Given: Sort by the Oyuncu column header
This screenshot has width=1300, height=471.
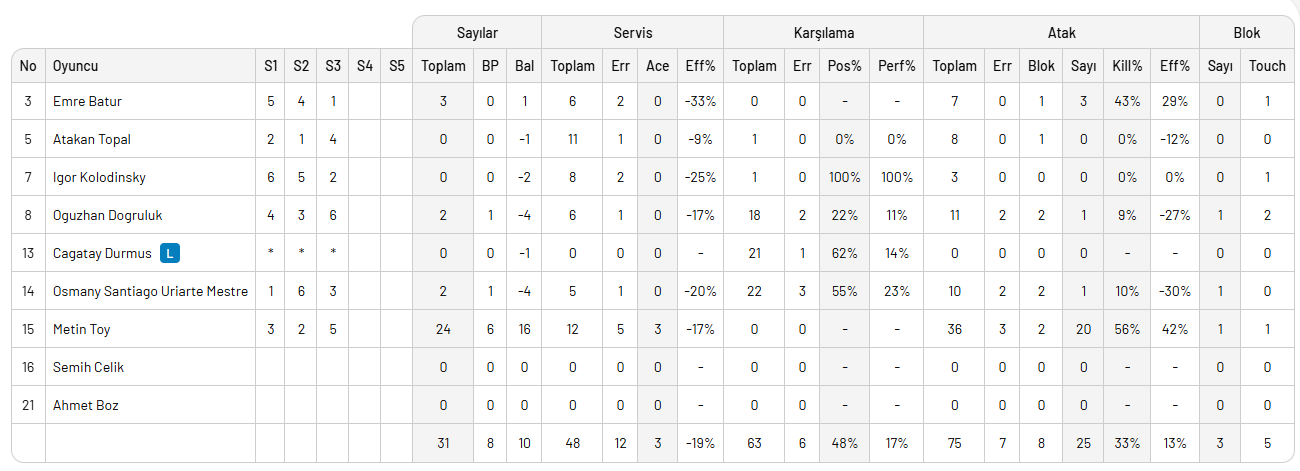Looking at the screenshot, I should coord(76,67).
